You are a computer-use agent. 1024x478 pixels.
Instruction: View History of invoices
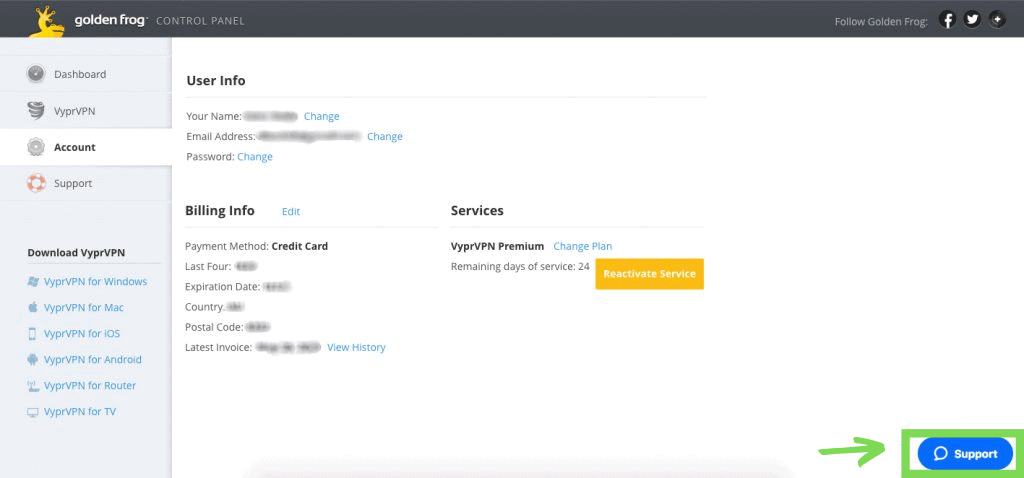coord(356,347)
